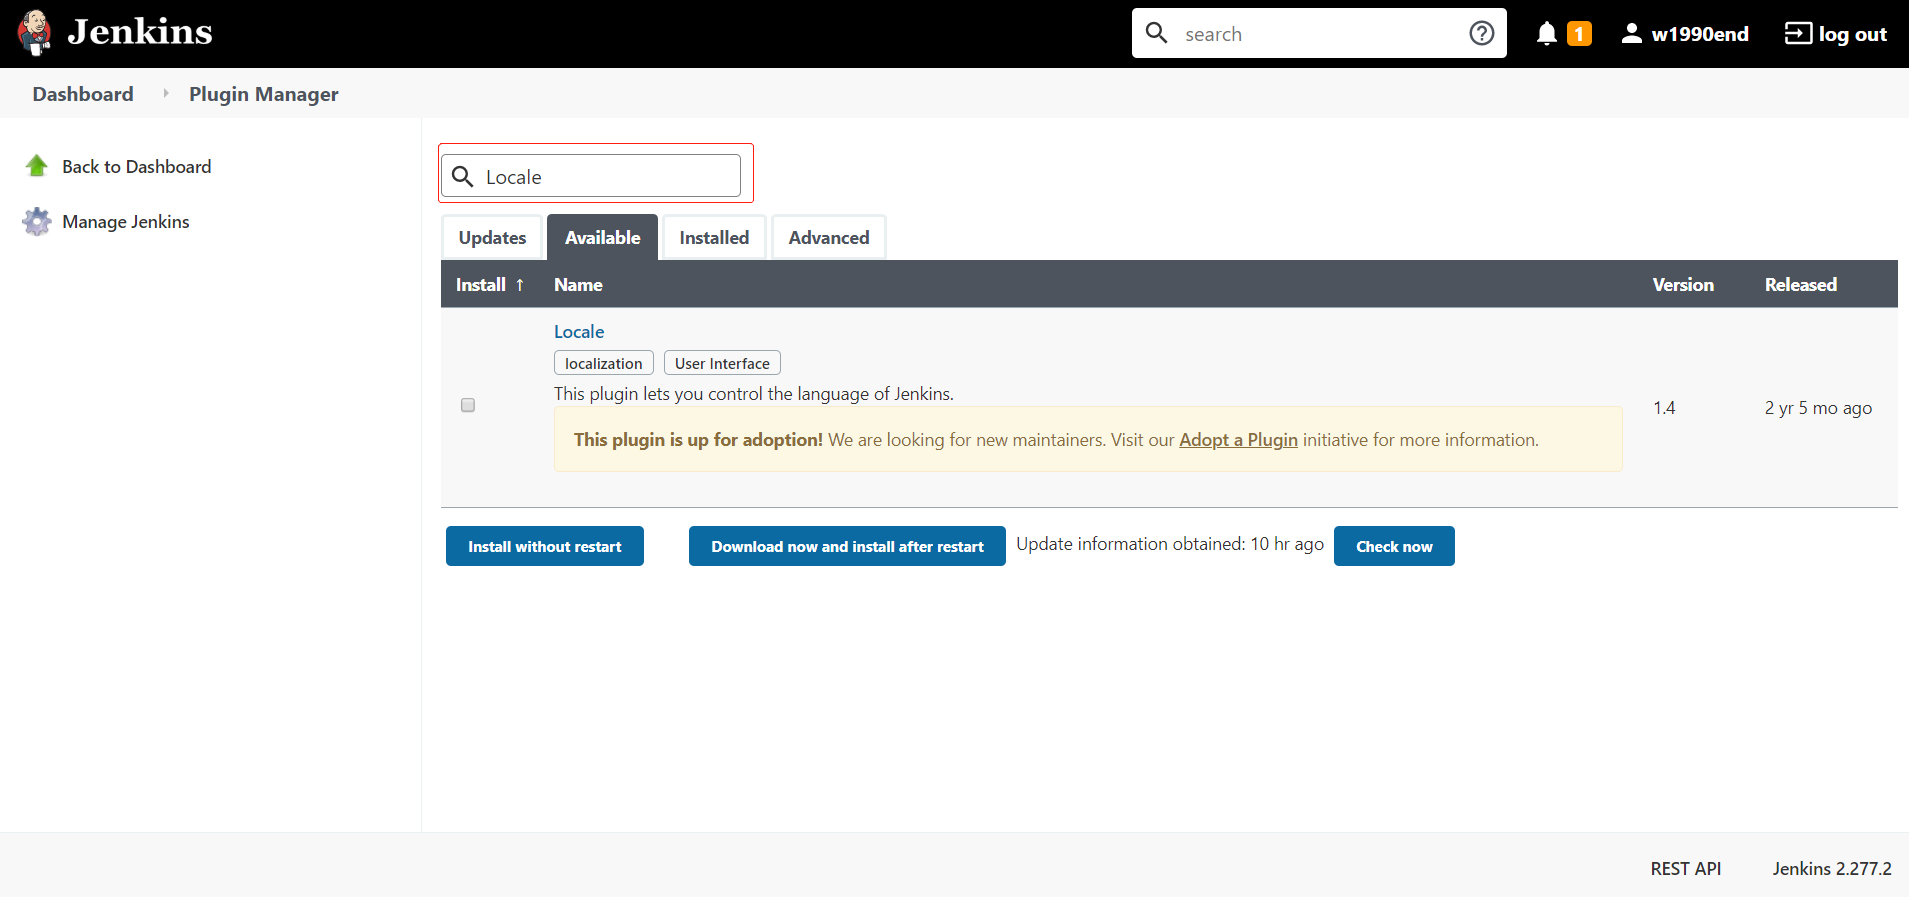Viewport: 1909px width, 897px height.
Task: Click the log out link text
Action: [x=1852, y=34]
